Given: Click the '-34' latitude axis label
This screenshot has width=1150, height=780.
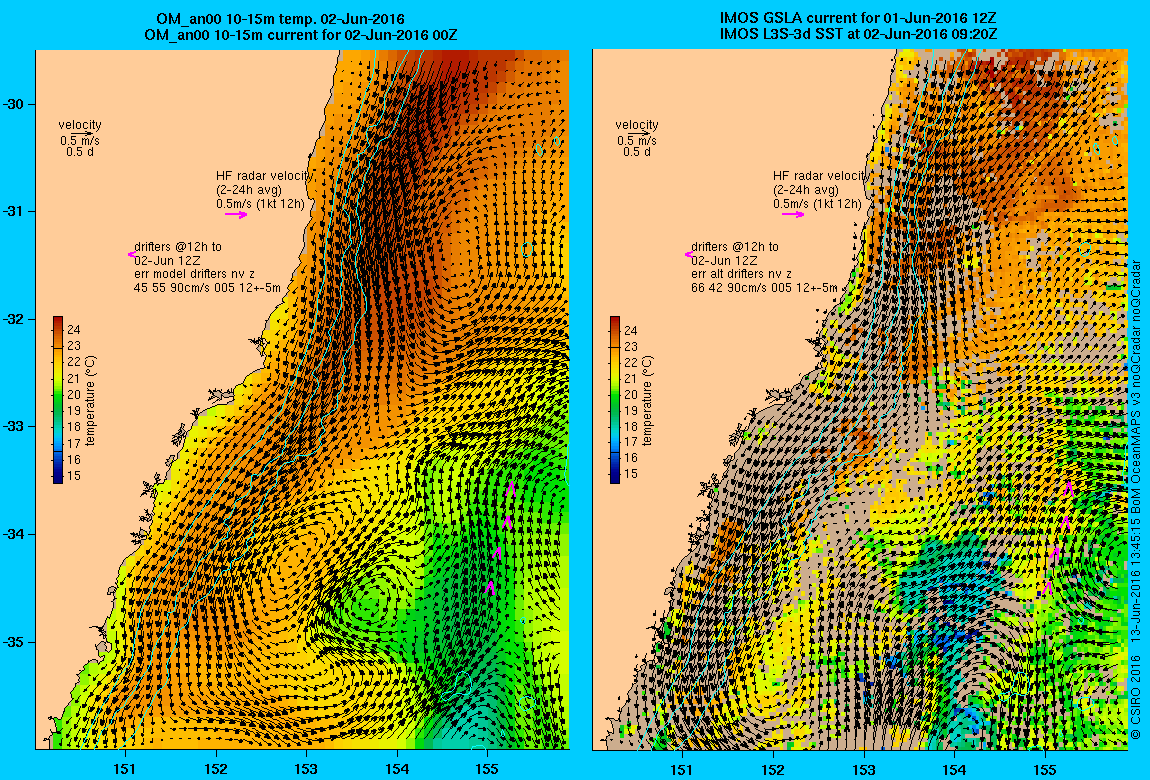Looking at the screenshot, I should pos(12,534).
